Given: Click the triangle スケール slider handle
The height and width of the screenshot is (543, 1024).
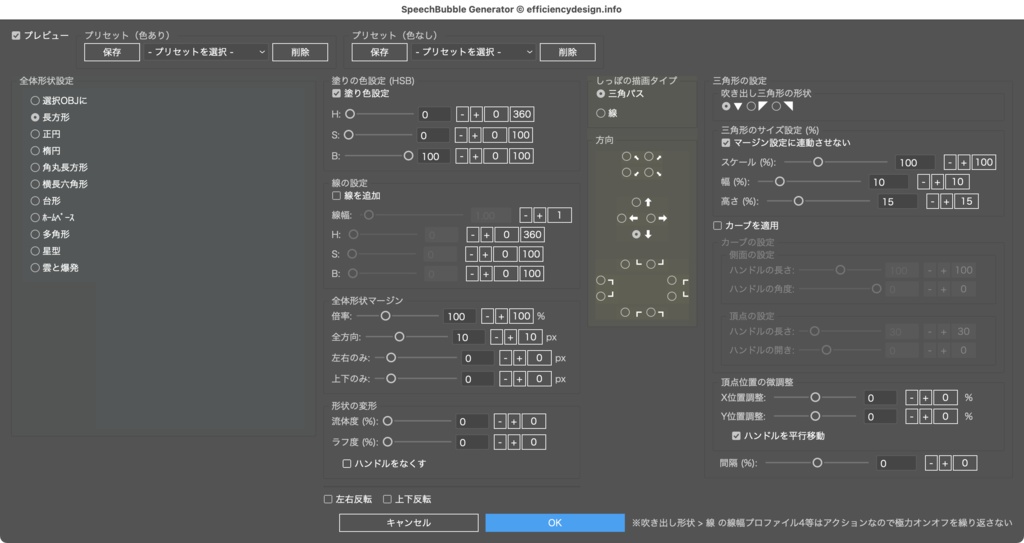Looking at the screenshot, I should click(818, 161).
